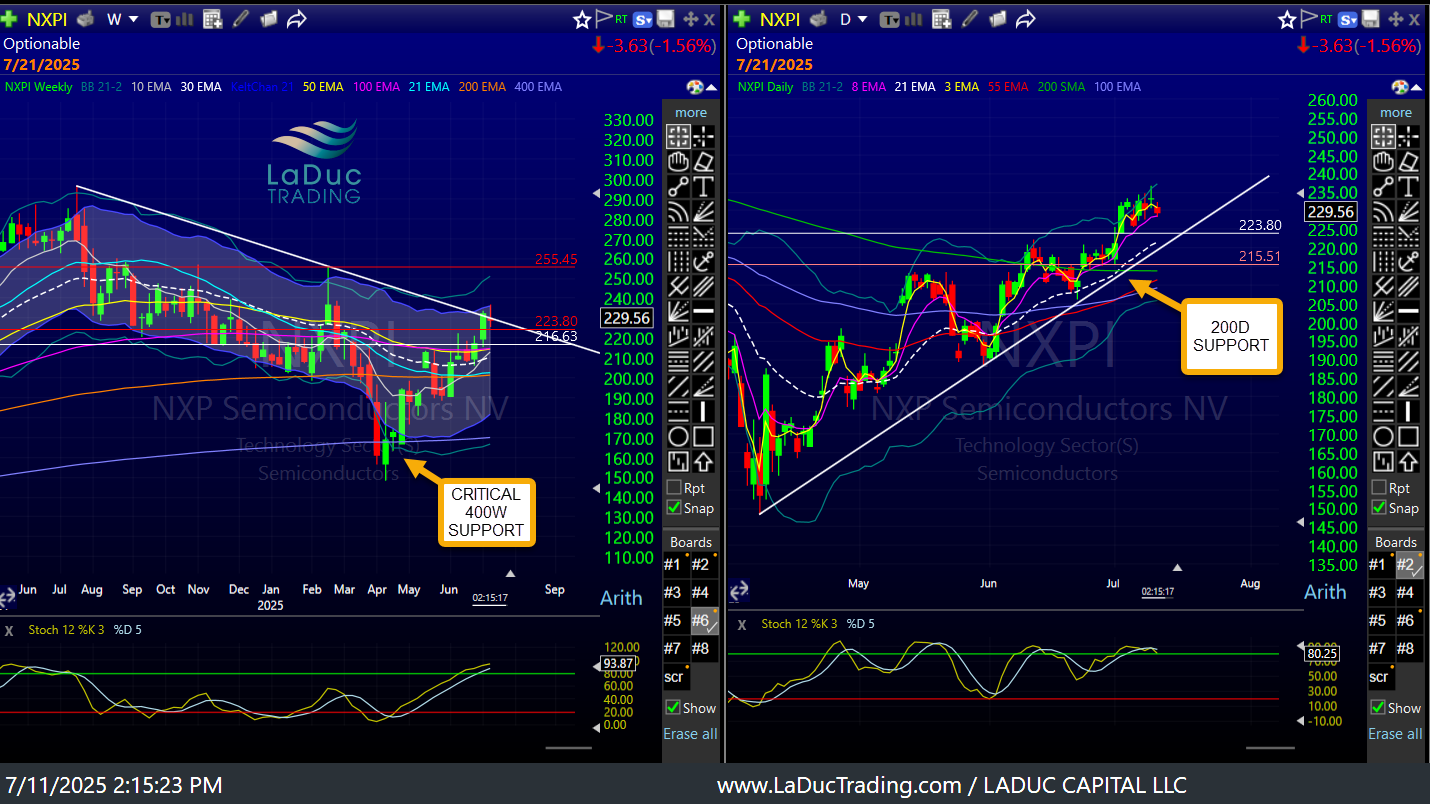Click Erase all beside daily chart

point(1395,734)
